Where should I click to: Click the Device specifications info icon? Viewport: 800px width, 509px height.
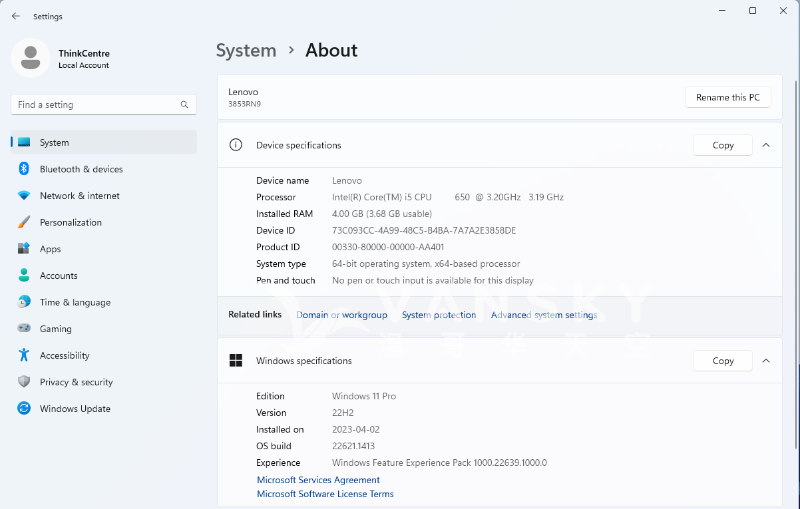pyautogui.click(x=236, y=145)
